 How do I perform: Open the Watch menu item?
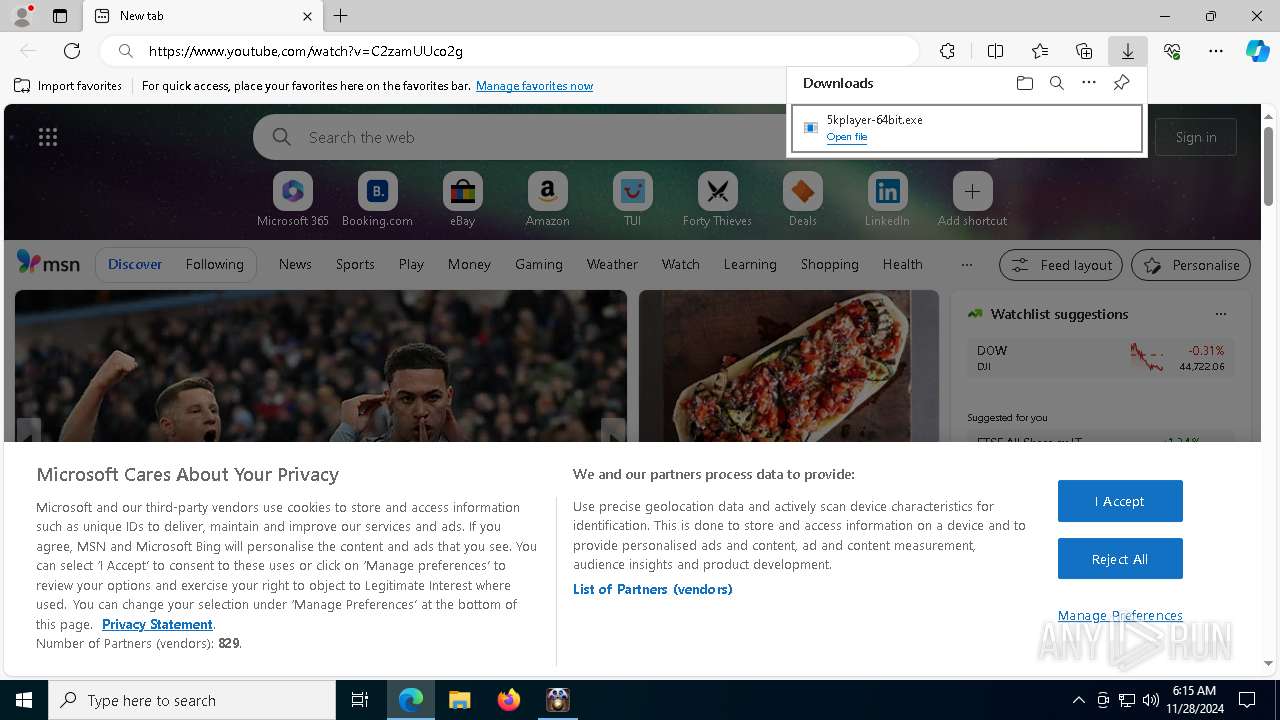pos(681,264)
